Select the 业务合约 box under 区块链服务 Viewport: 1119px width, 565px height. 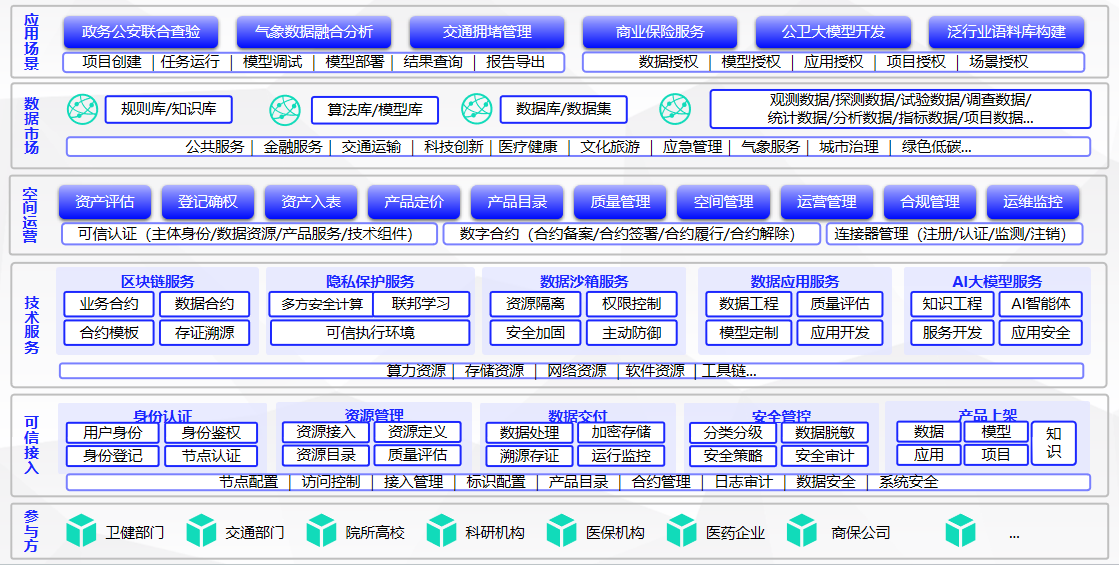pos(108,305)
